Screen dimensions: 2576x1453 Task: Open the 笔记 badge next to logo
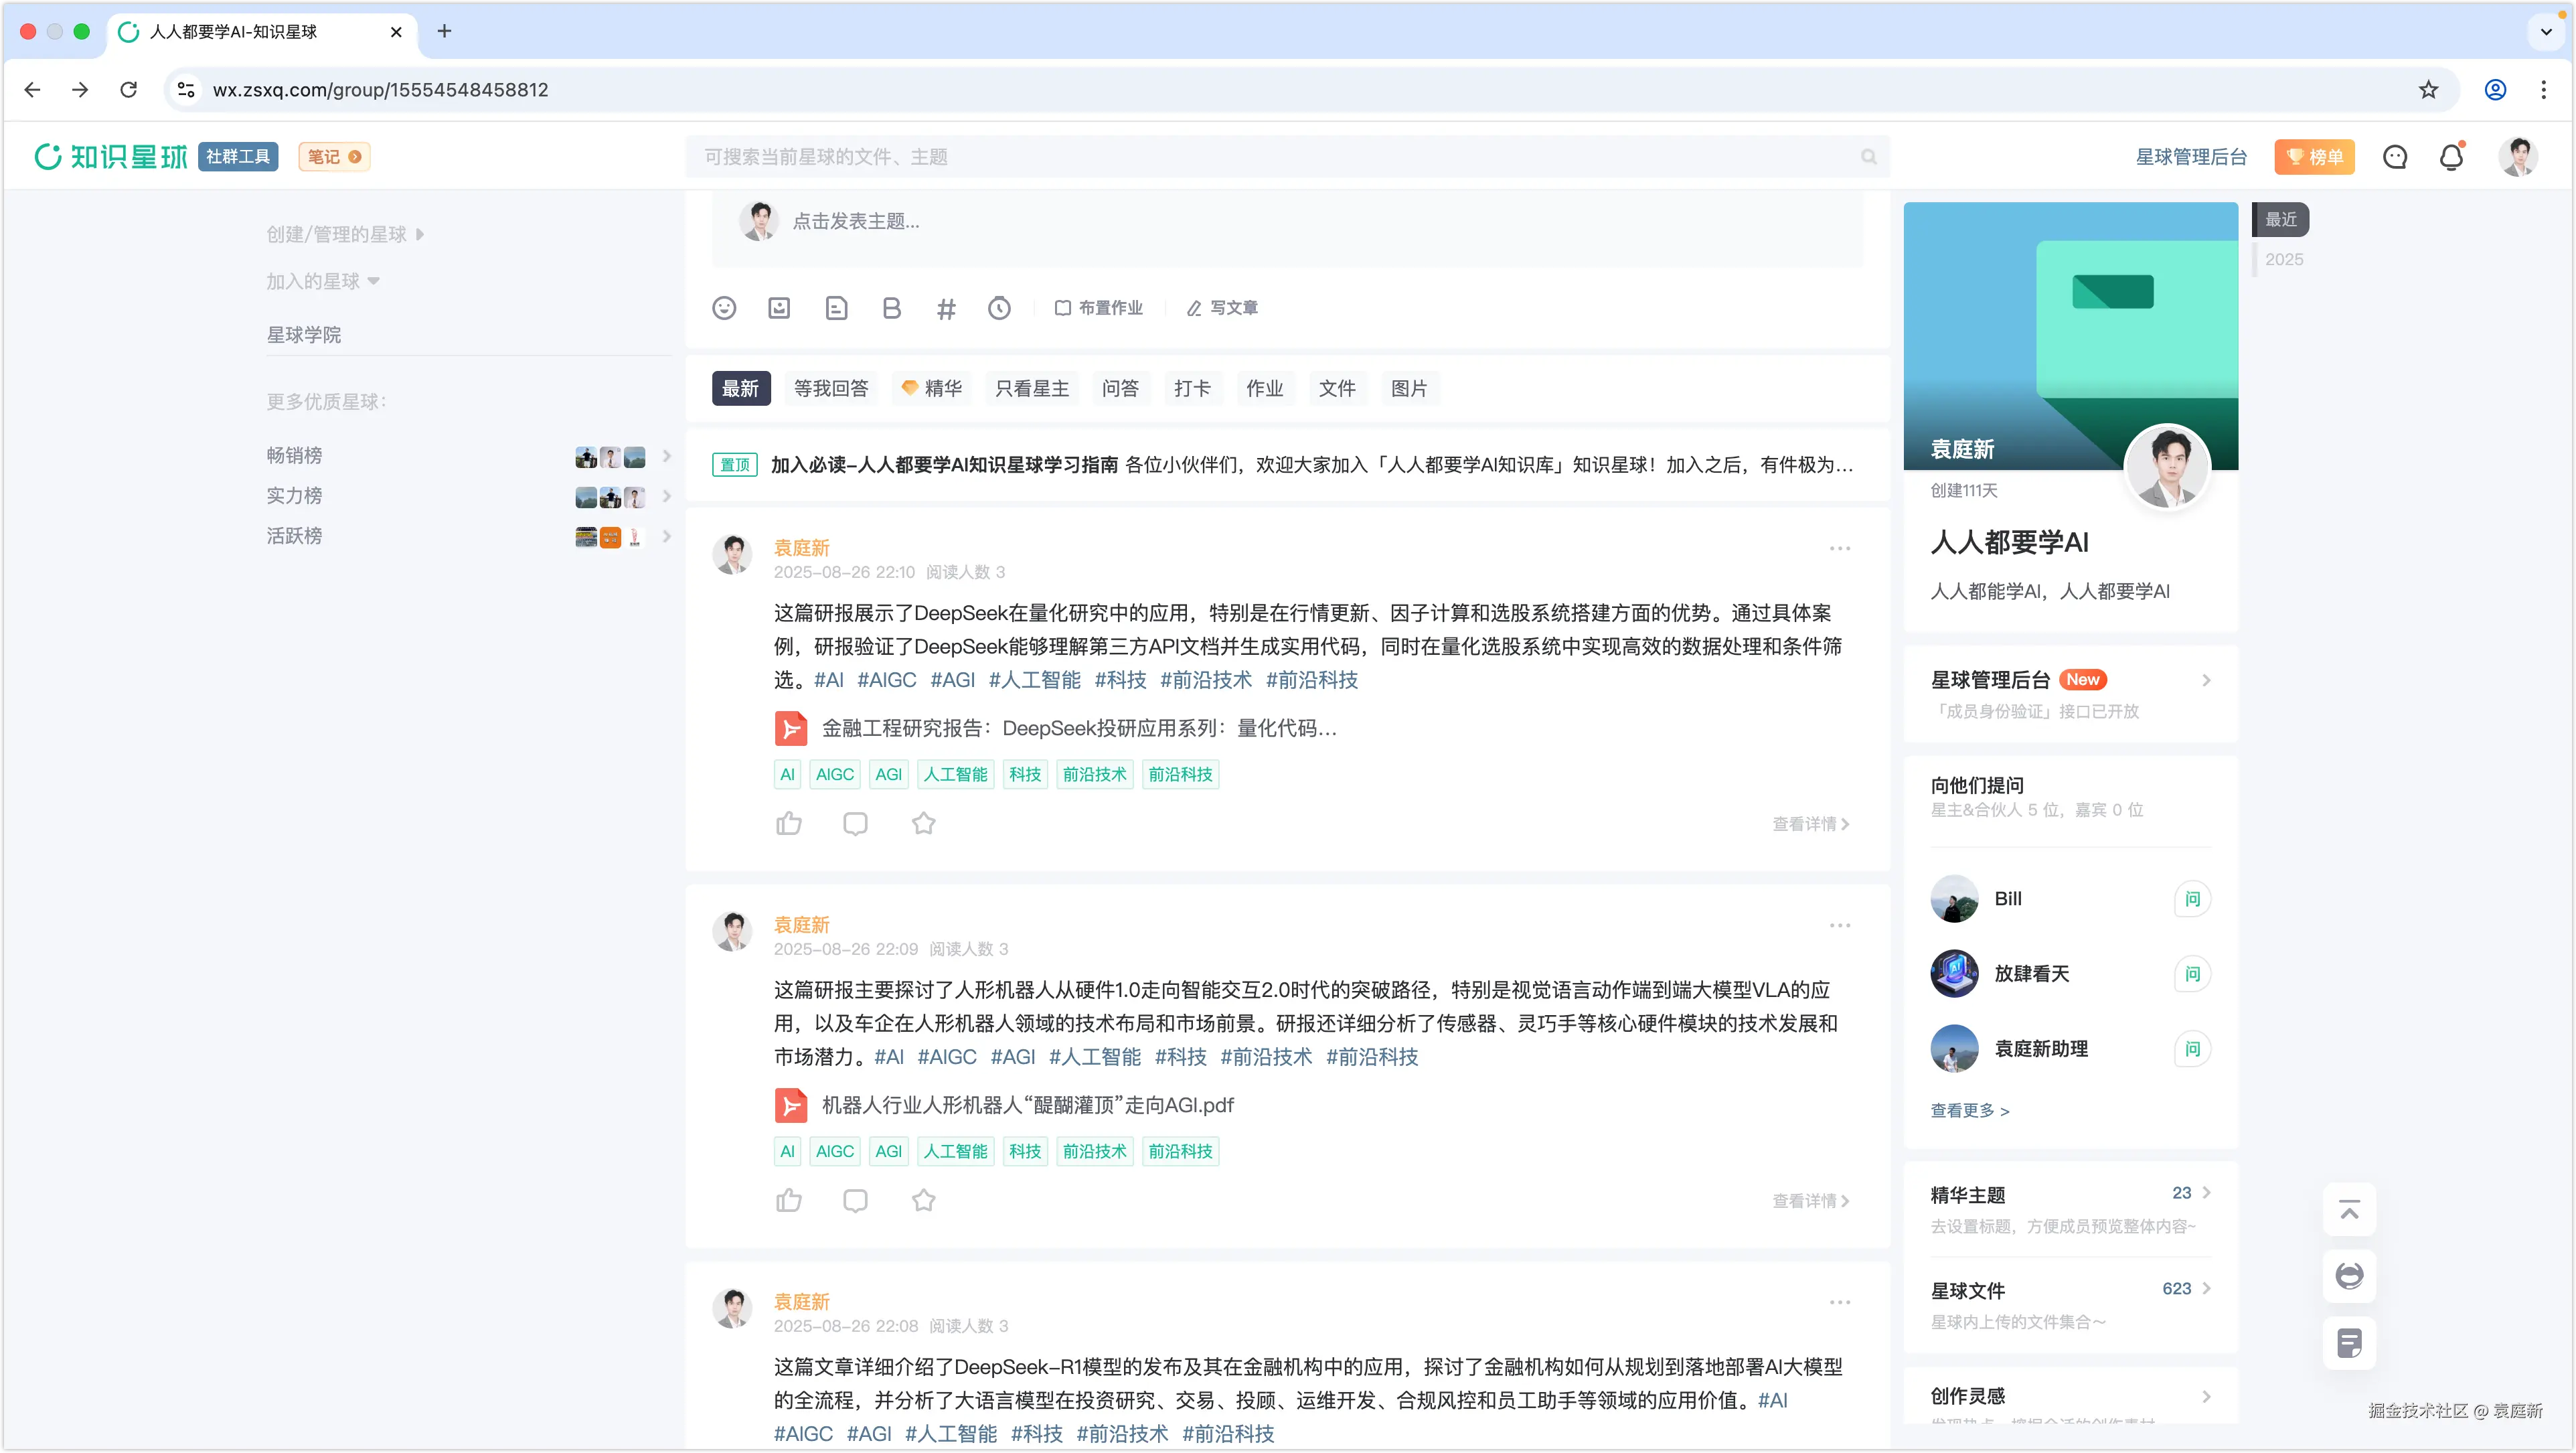[335, 157]
